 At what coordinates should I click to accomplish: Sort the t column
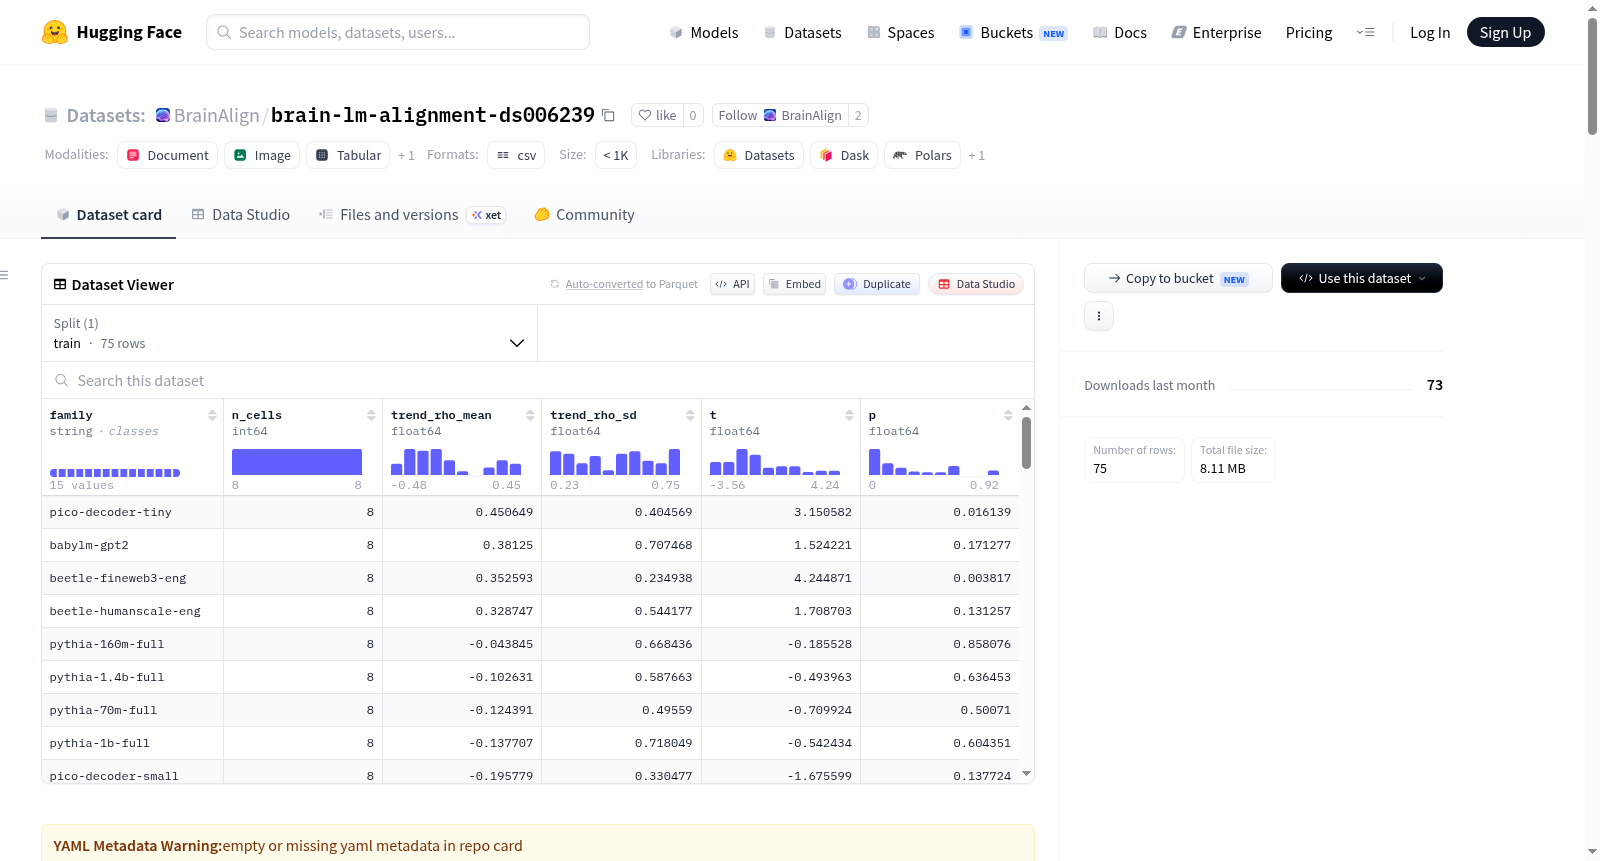[x=849, y=415]
